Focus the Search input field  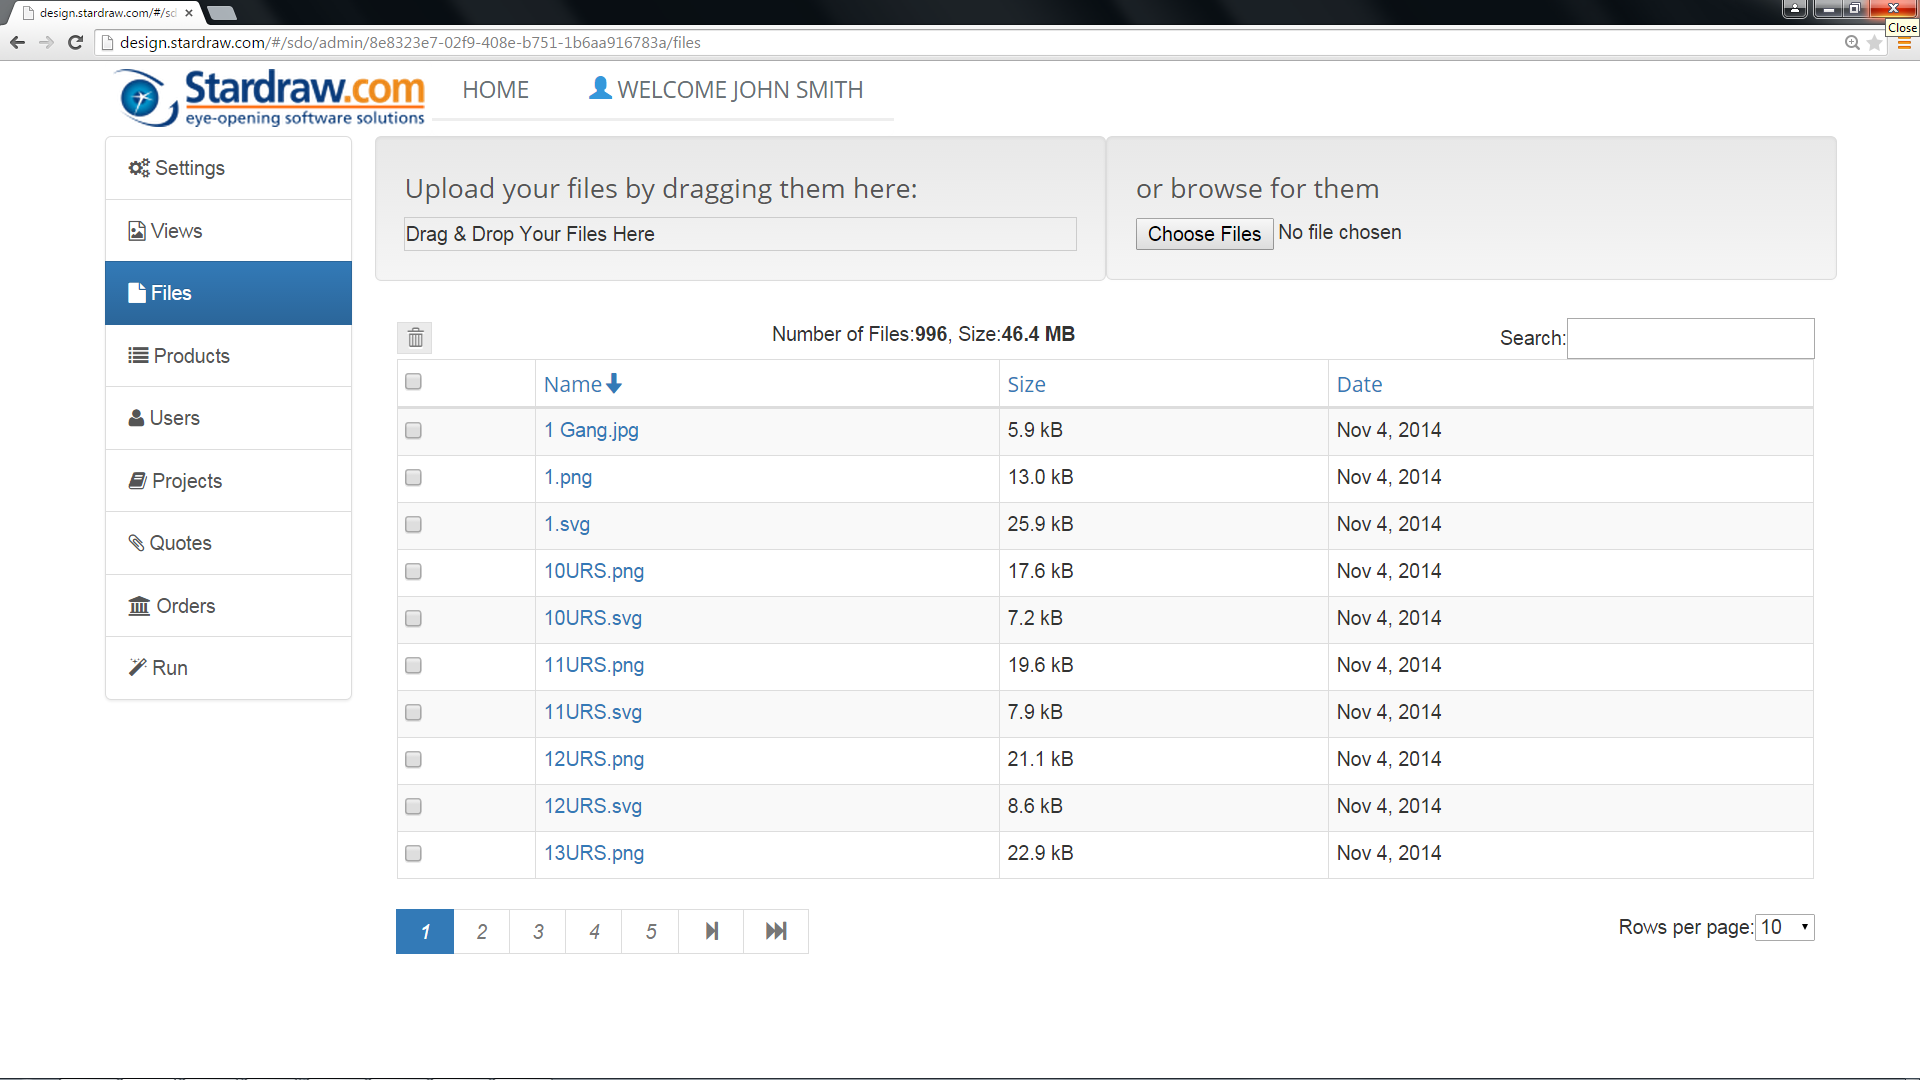coord(1690,338)
